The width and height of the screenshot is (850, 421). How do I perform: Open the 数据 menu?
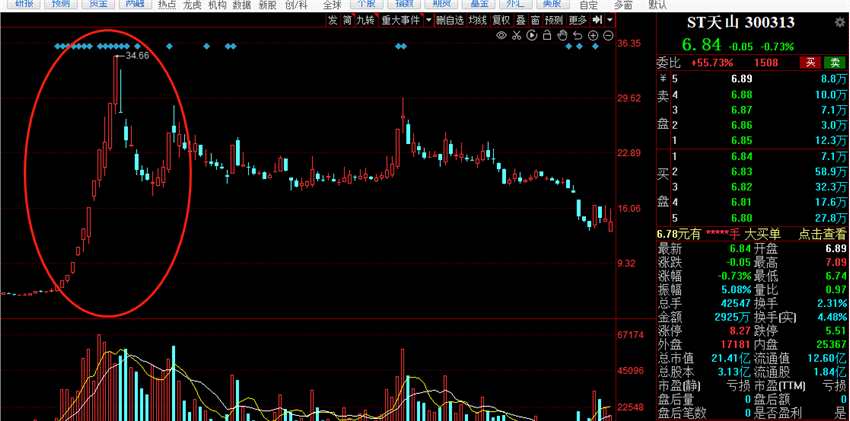(x=242, y=5)
